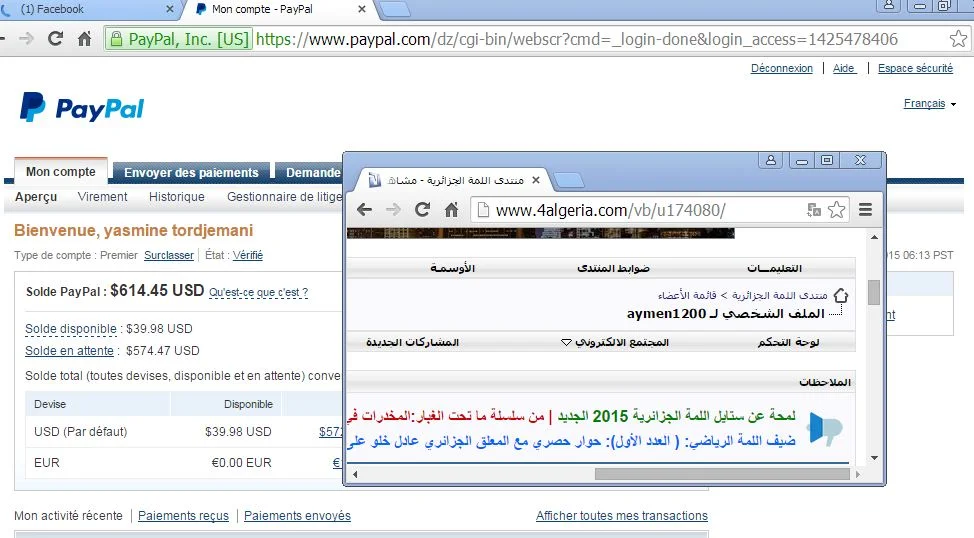Open لوحة التحكم control panel link
The height and width of the screenshot is (538, 974).
pos(788,342)
